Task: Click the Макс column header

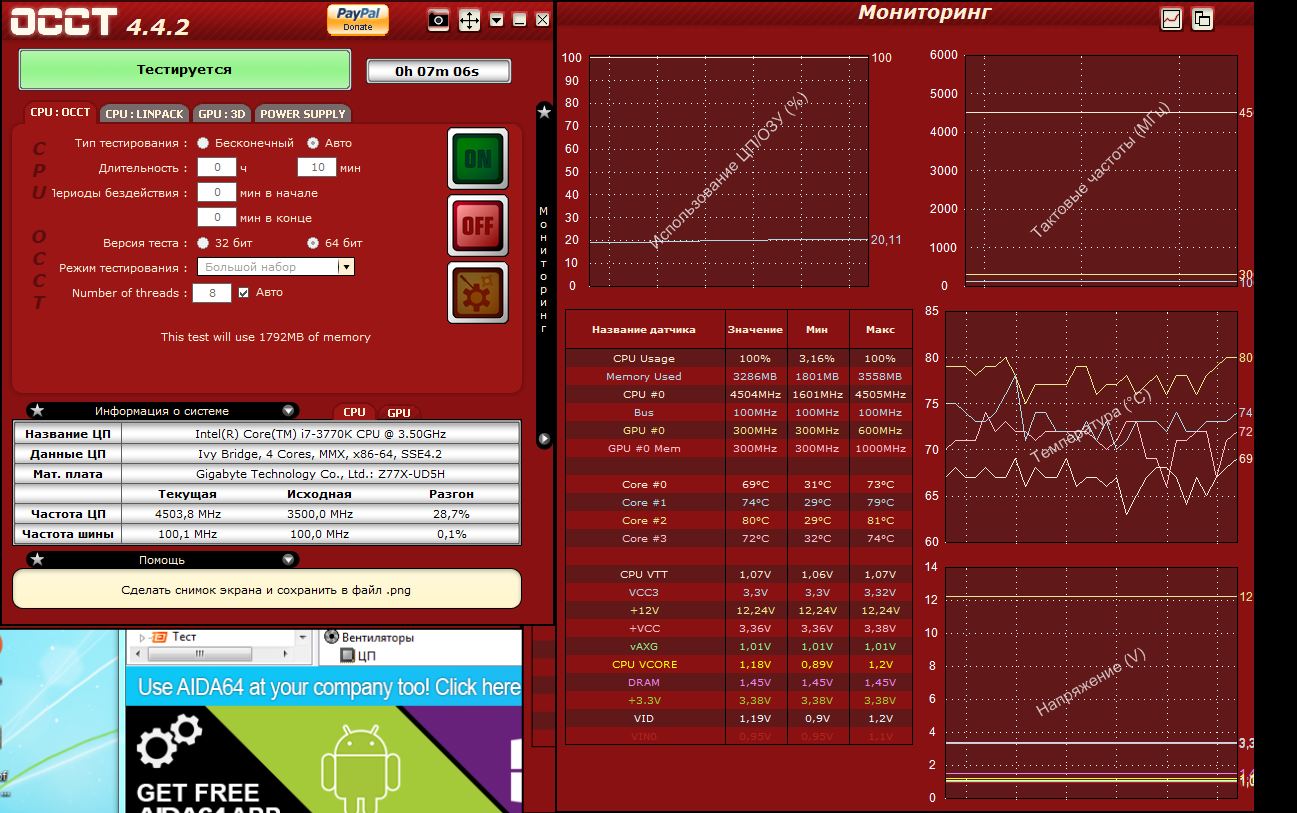Action: tap(880, 329)
